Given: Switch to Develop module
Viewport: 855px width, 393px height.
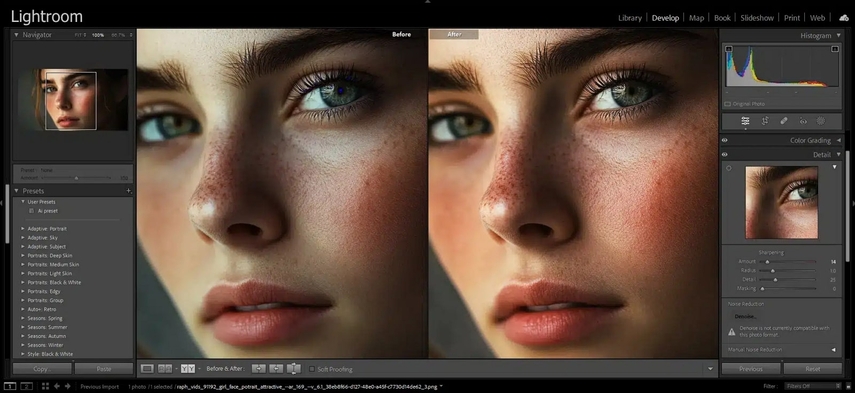Looking at the screenshot, I should [665, 18].
